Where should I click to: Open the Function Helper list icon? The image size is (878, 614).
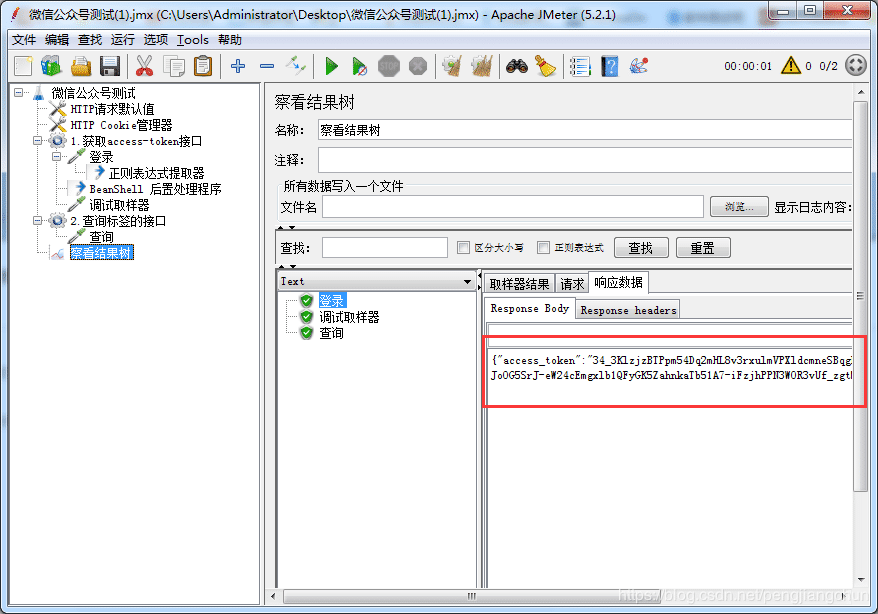[x=580, y=66]
